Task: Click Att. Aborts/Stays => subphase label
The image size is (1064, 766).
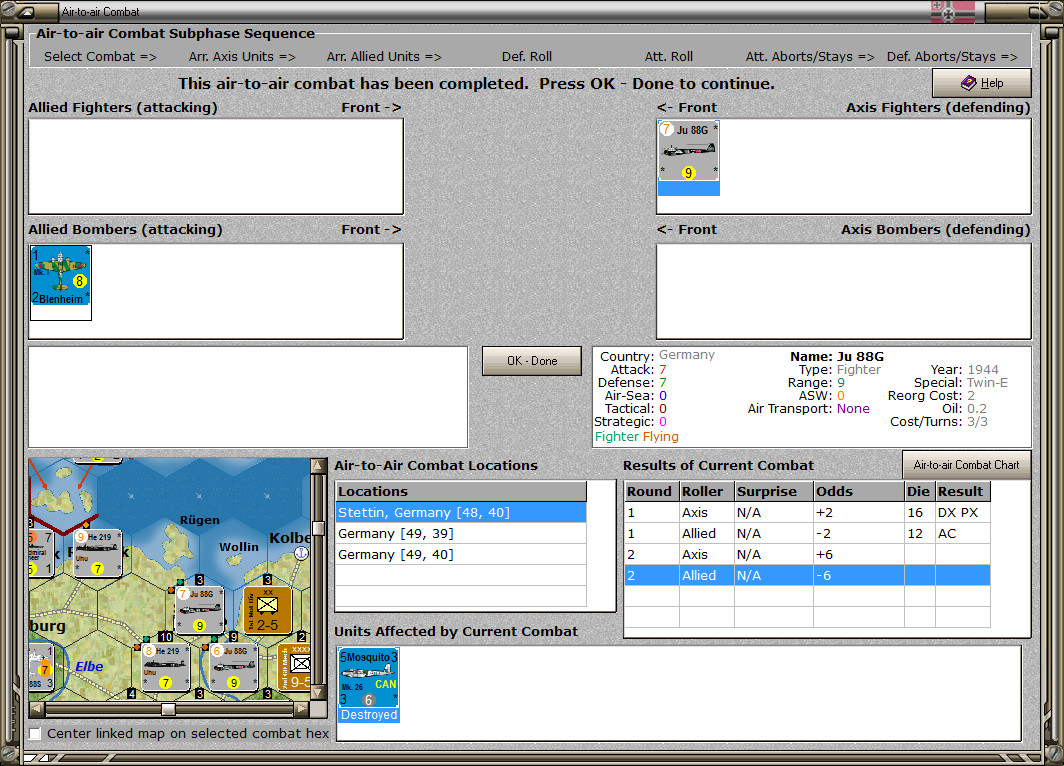Action: [x=810, y=56]
